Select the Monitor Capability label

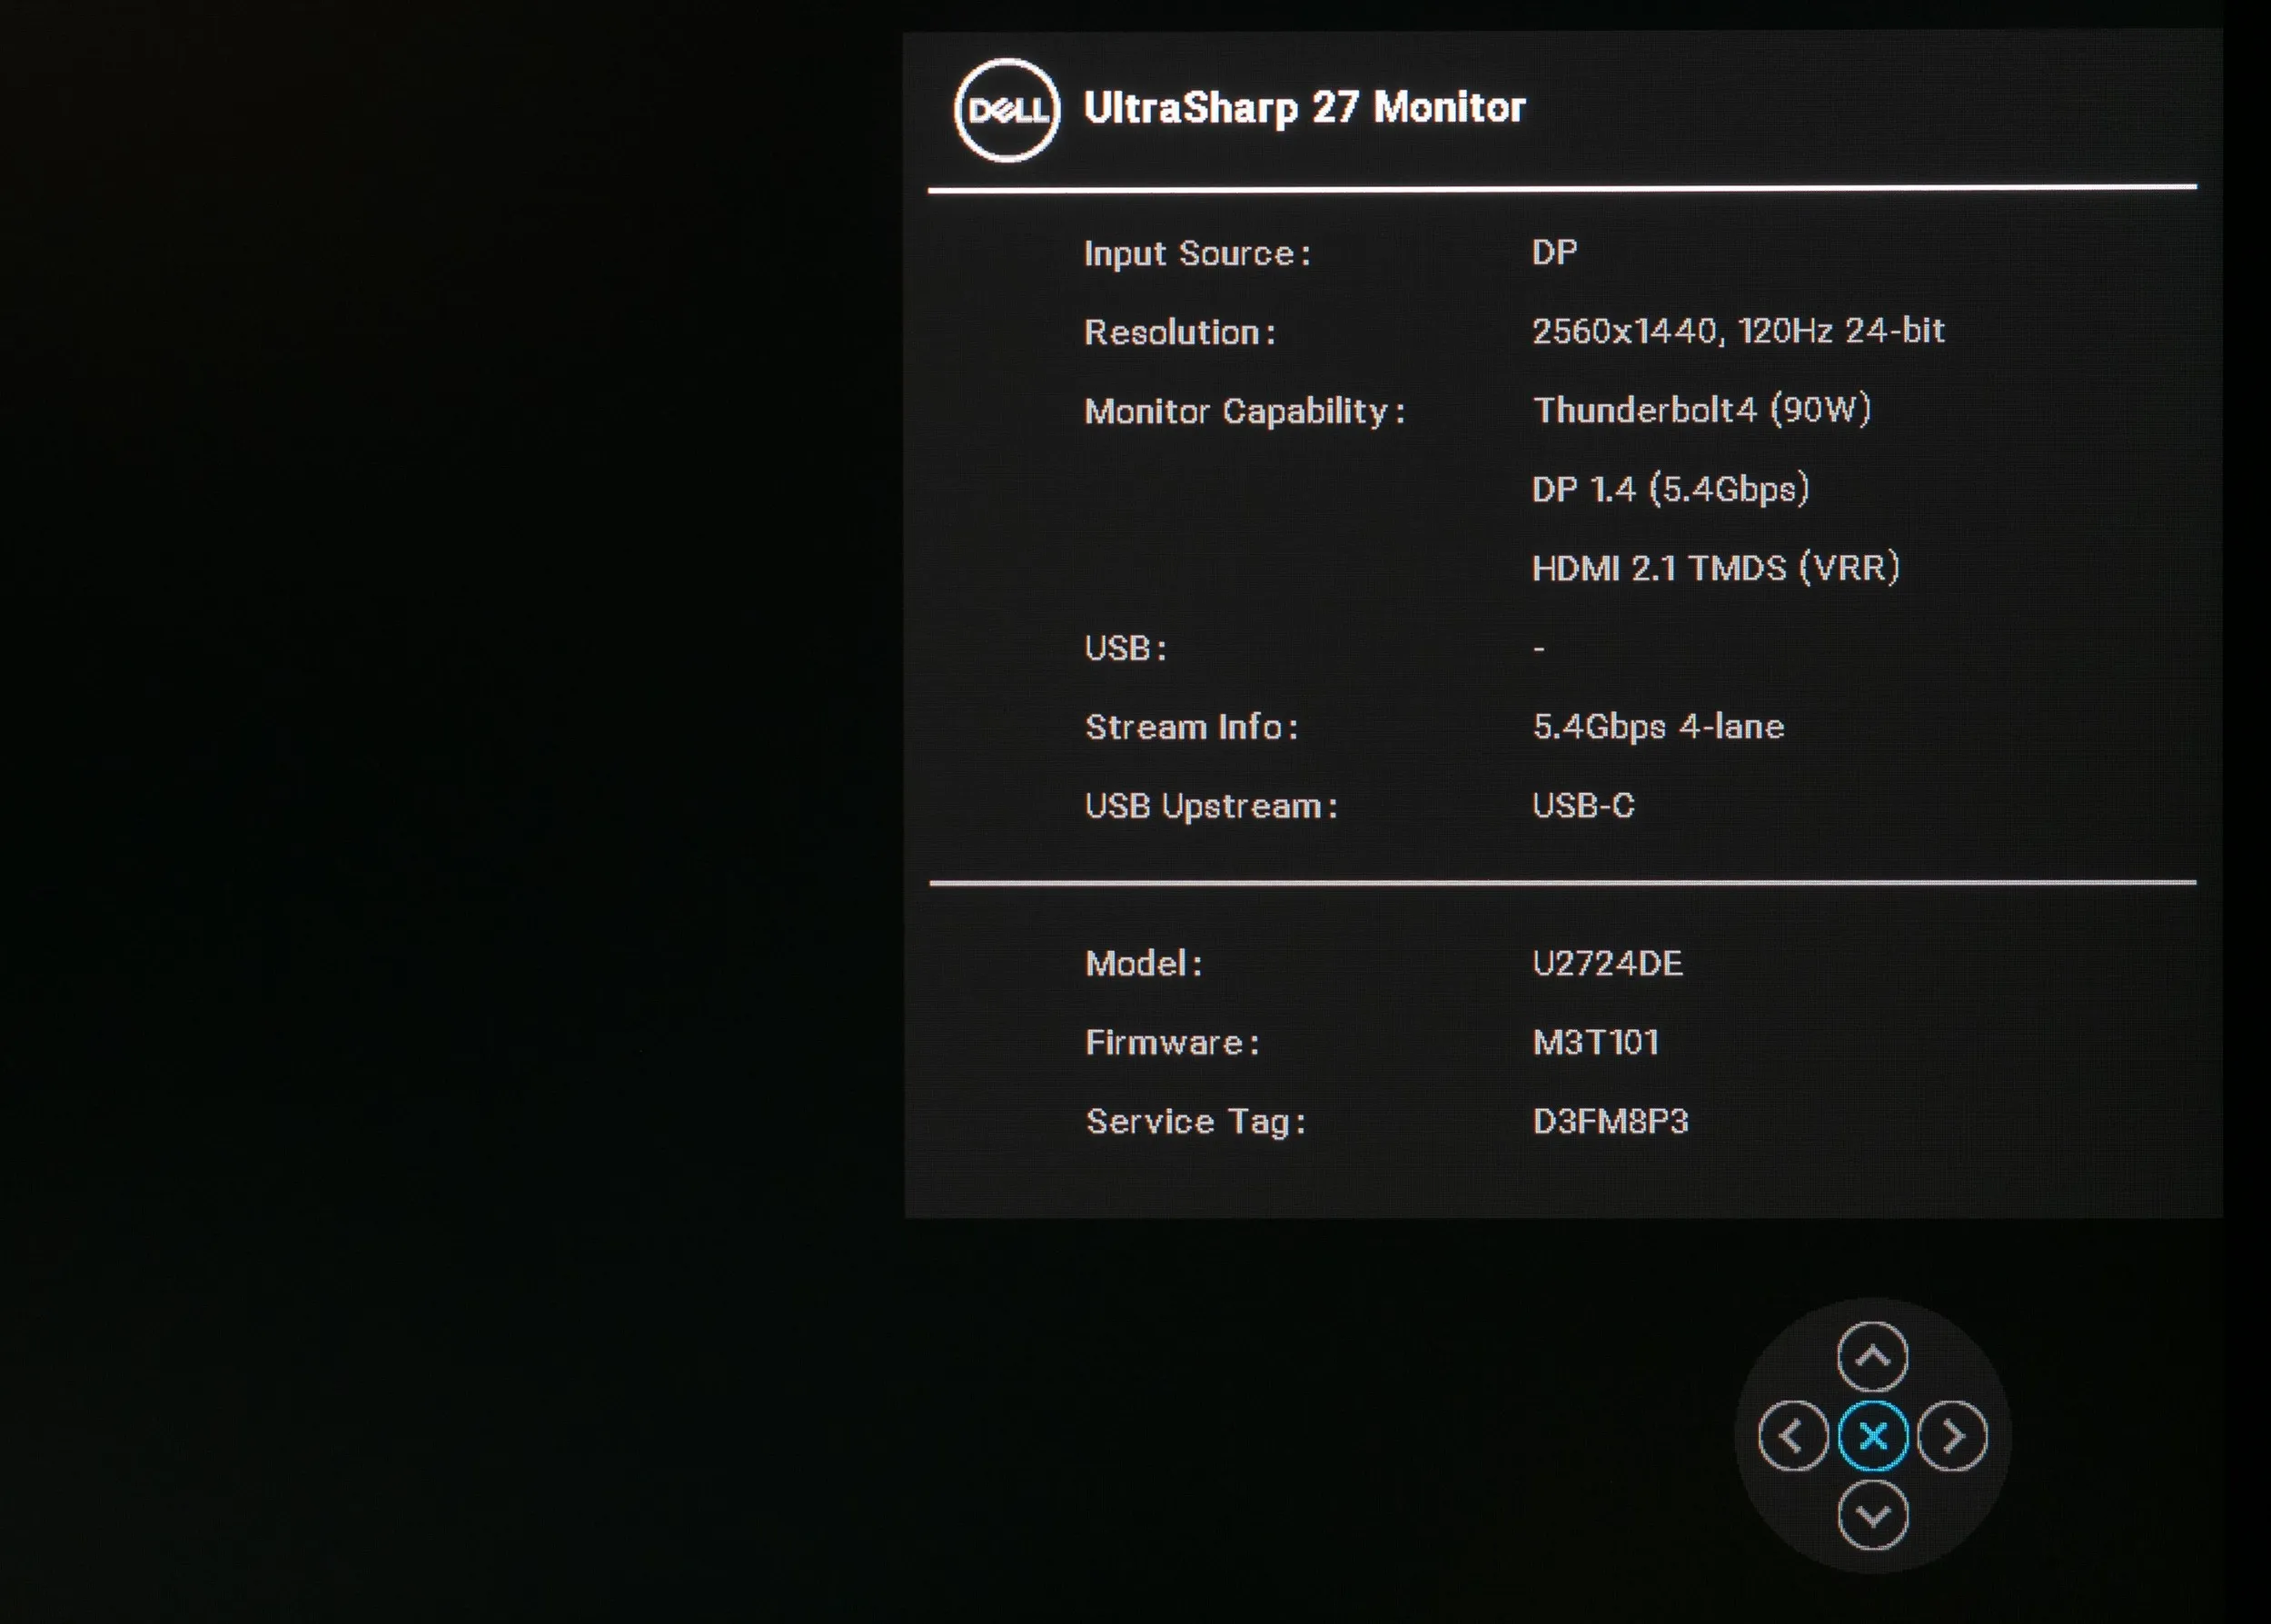(x=1244, y=411)
